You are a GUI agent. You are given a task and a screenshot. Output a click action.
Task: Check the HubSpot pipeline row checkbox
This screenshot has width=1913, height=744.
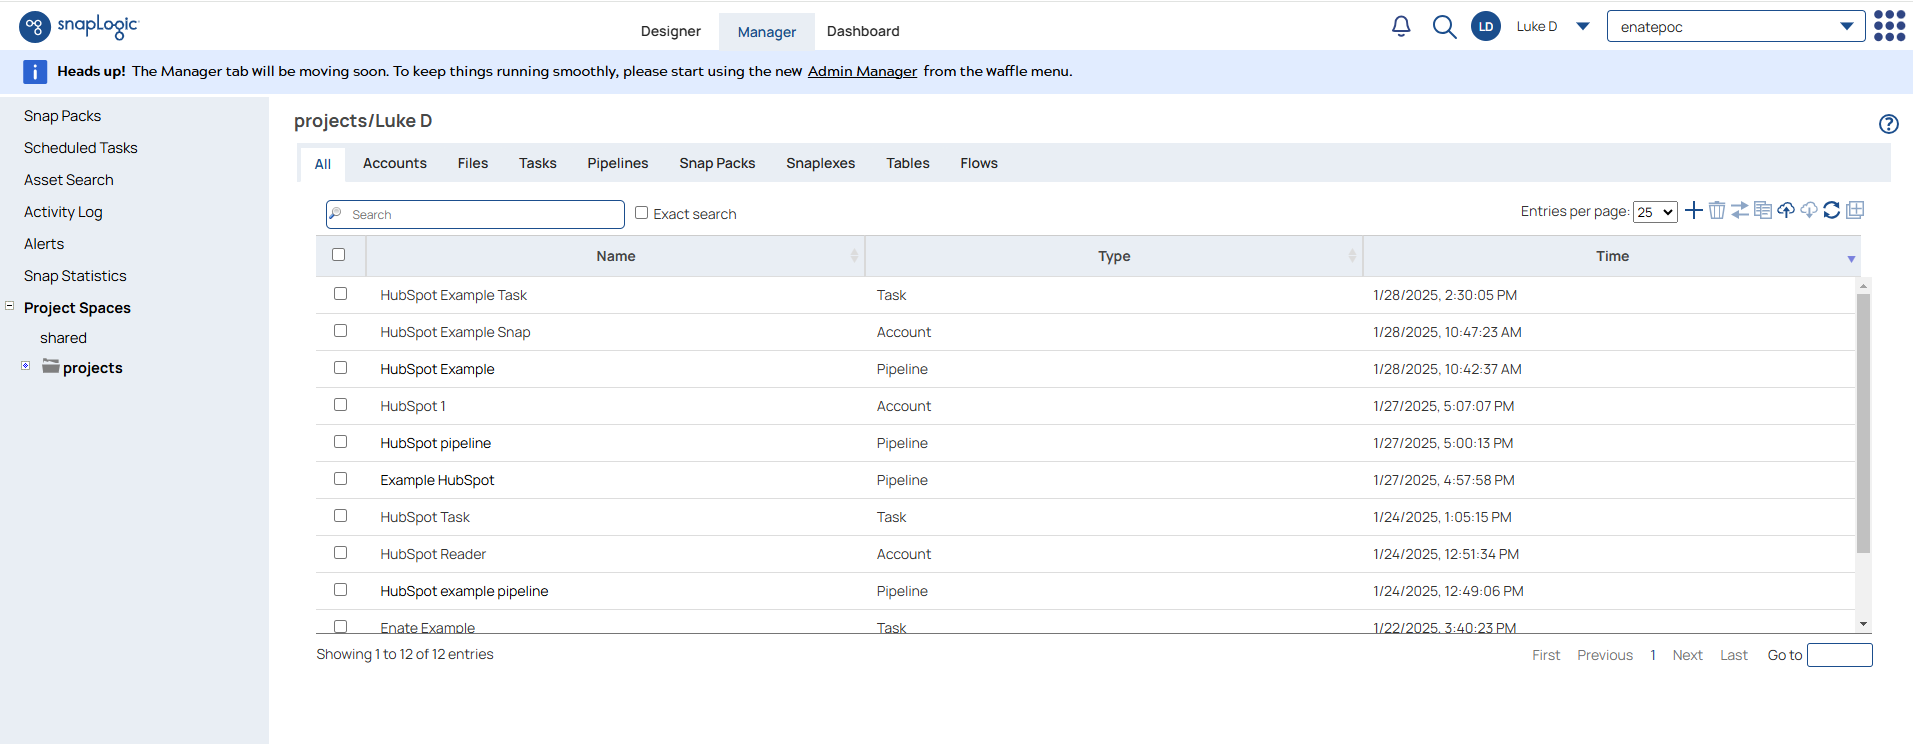click(340, 442)
